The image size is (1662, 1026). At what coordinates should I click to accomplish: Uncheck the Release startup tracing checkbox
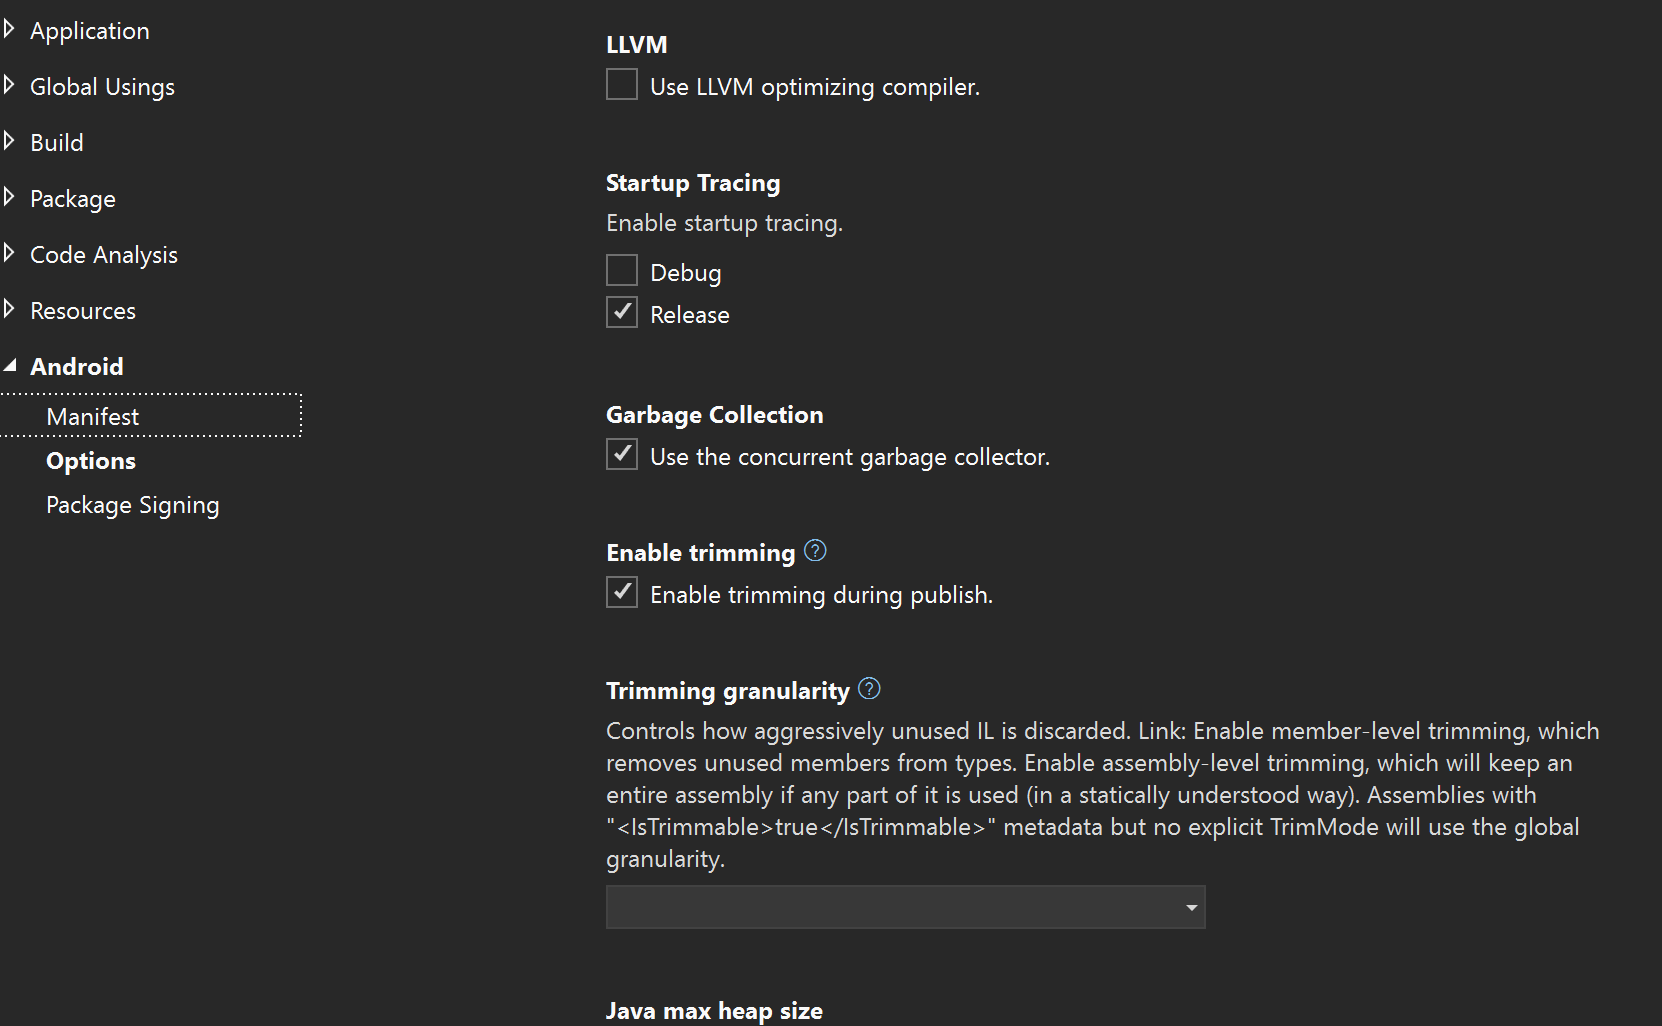622,313
